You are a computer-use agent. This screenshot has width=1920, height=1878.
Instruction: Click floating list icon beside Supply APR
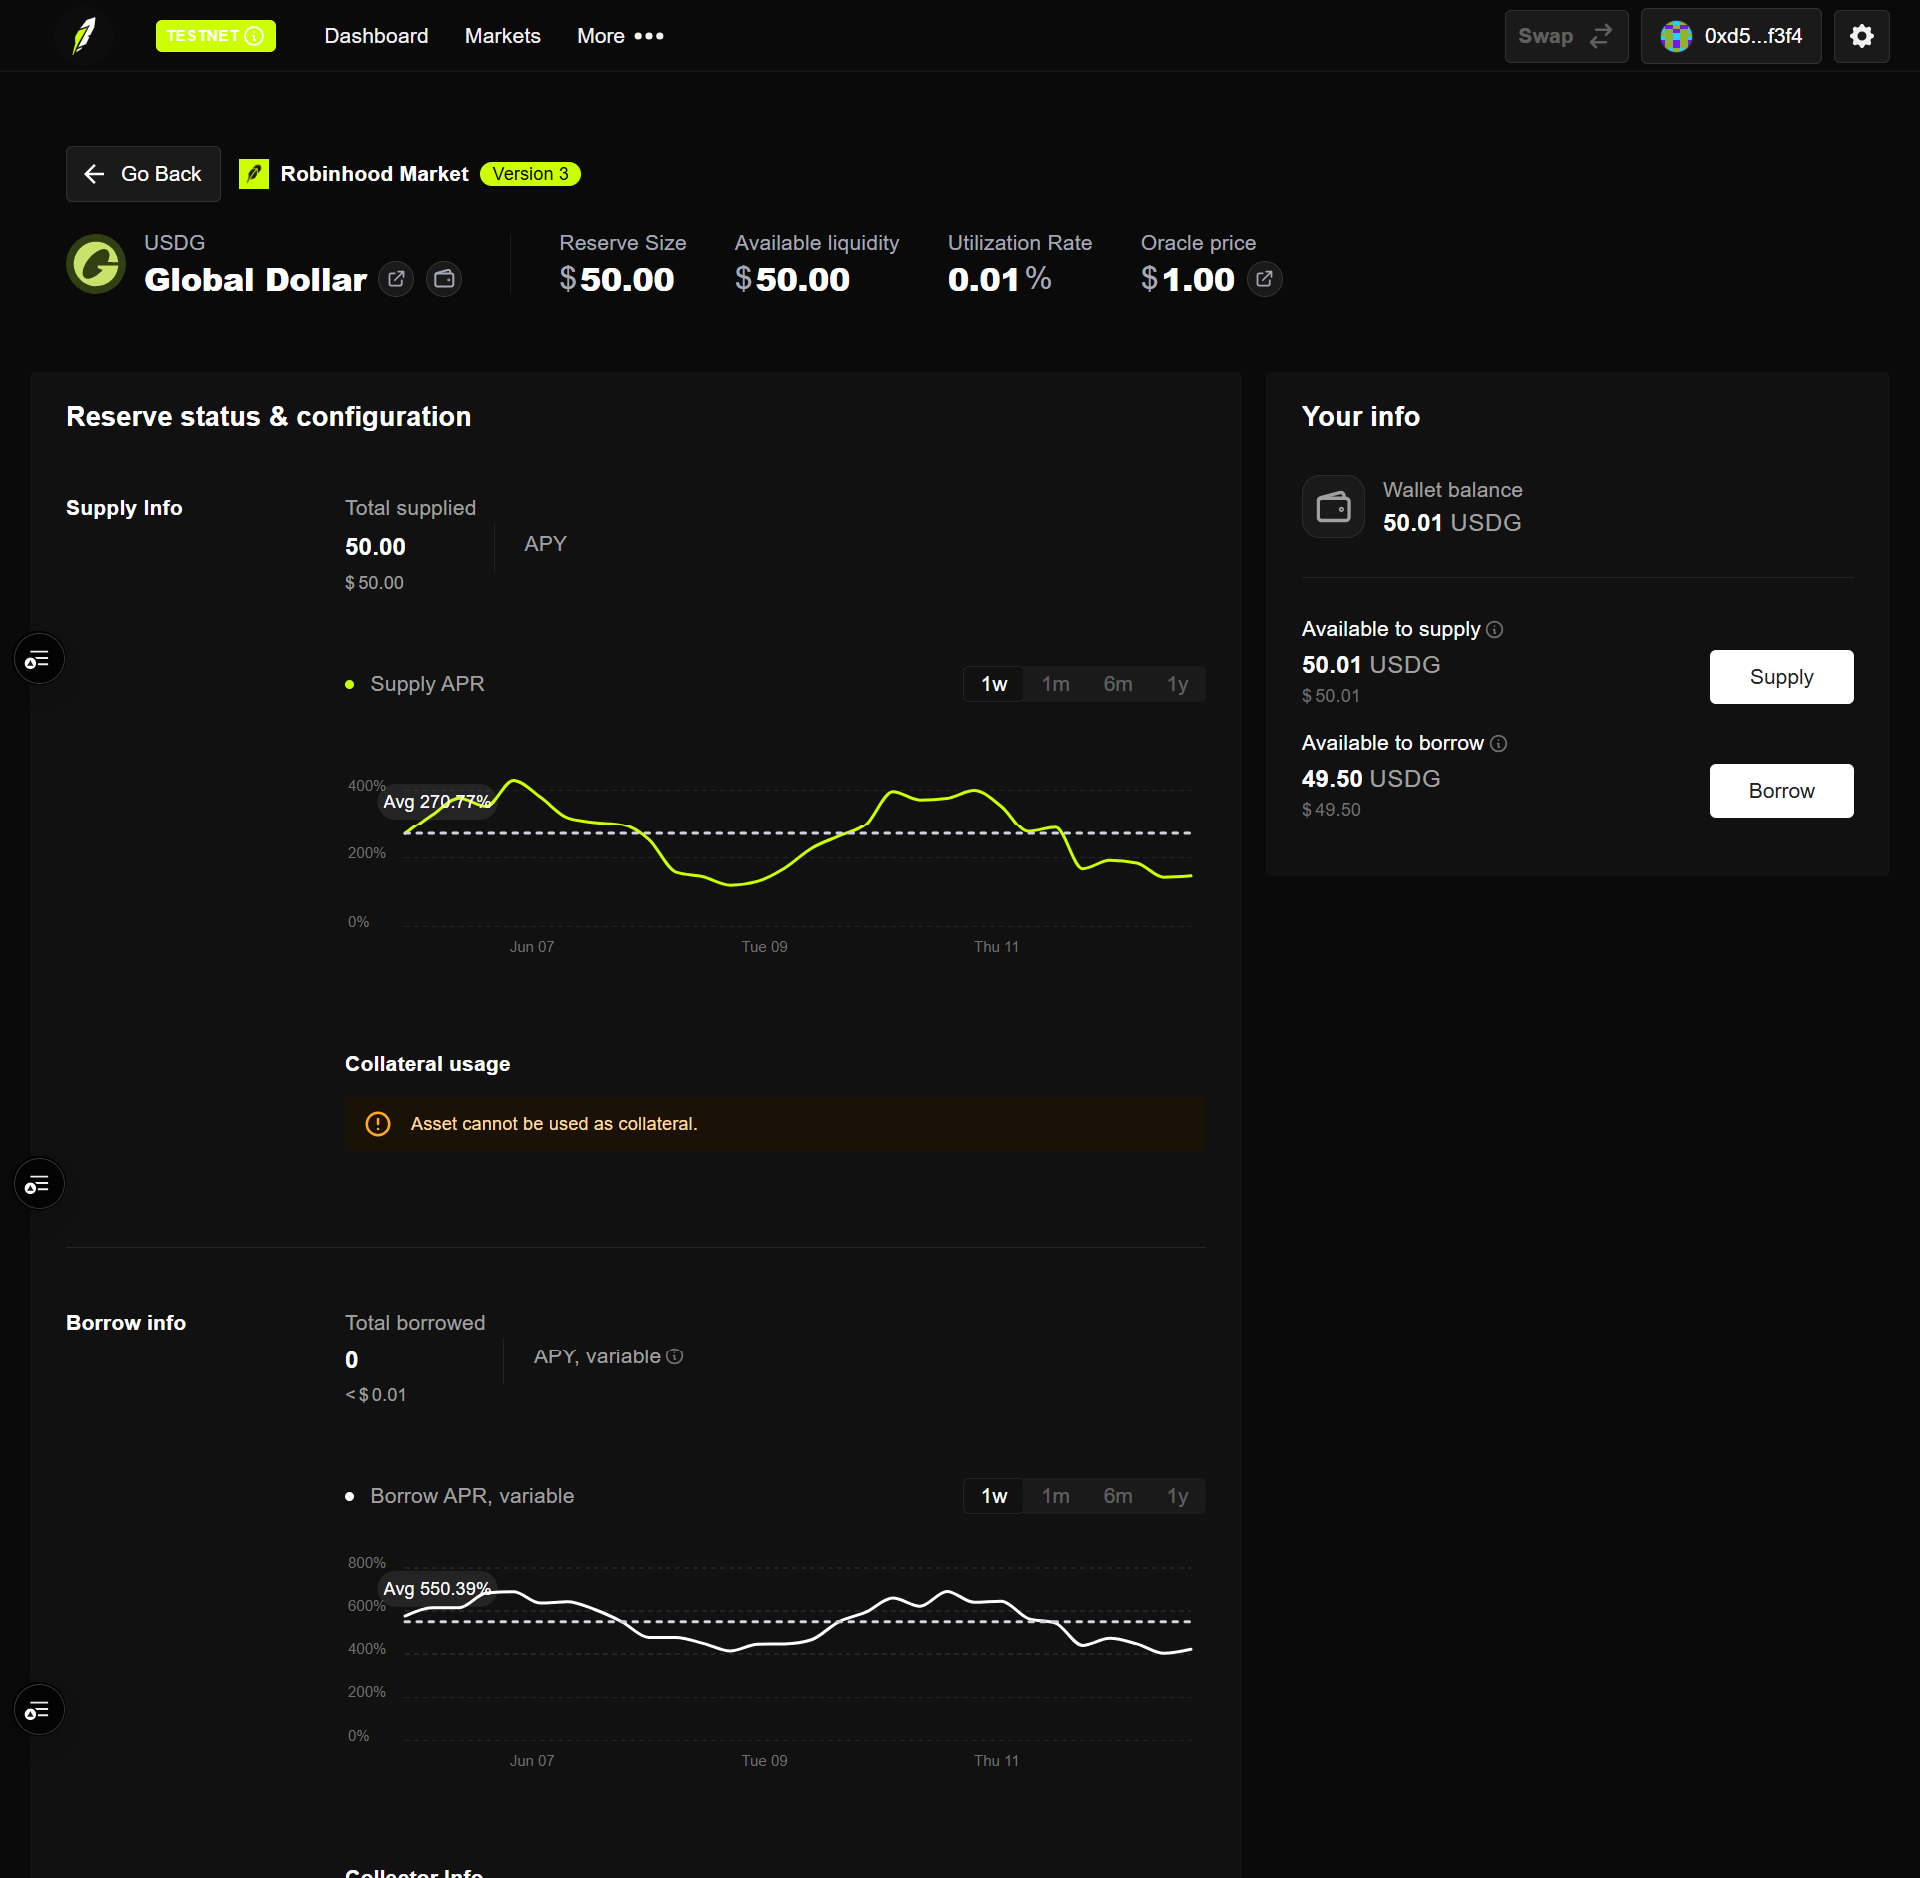[39, 659]
